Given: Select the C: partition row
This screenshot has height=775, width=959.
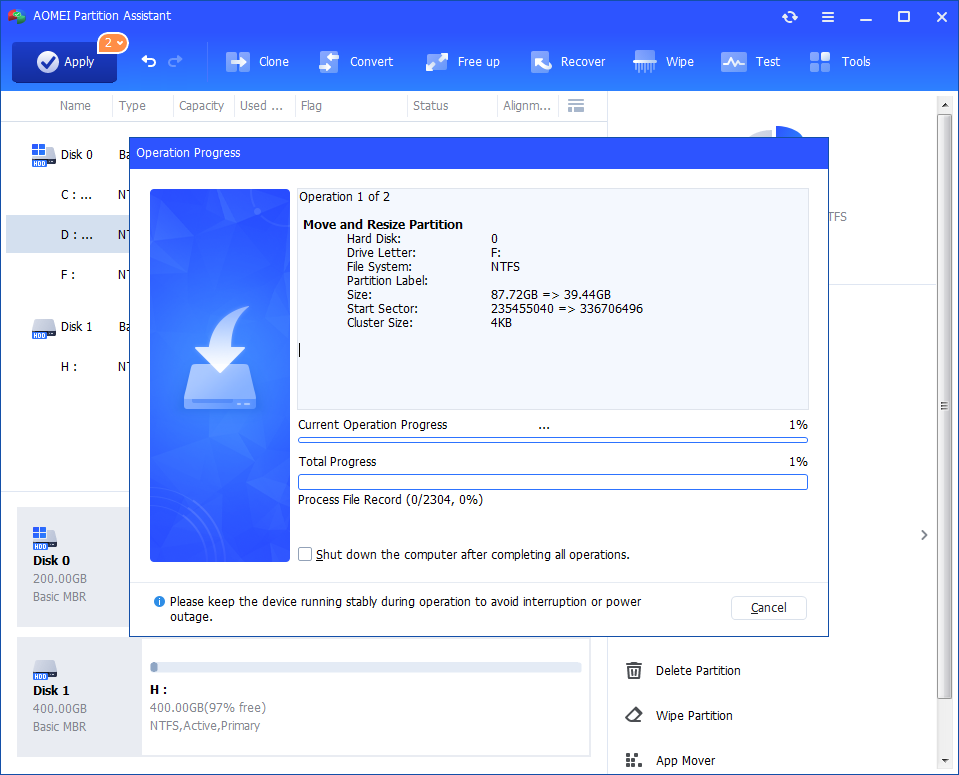Looking at the screenshot, I should (67, 195).
